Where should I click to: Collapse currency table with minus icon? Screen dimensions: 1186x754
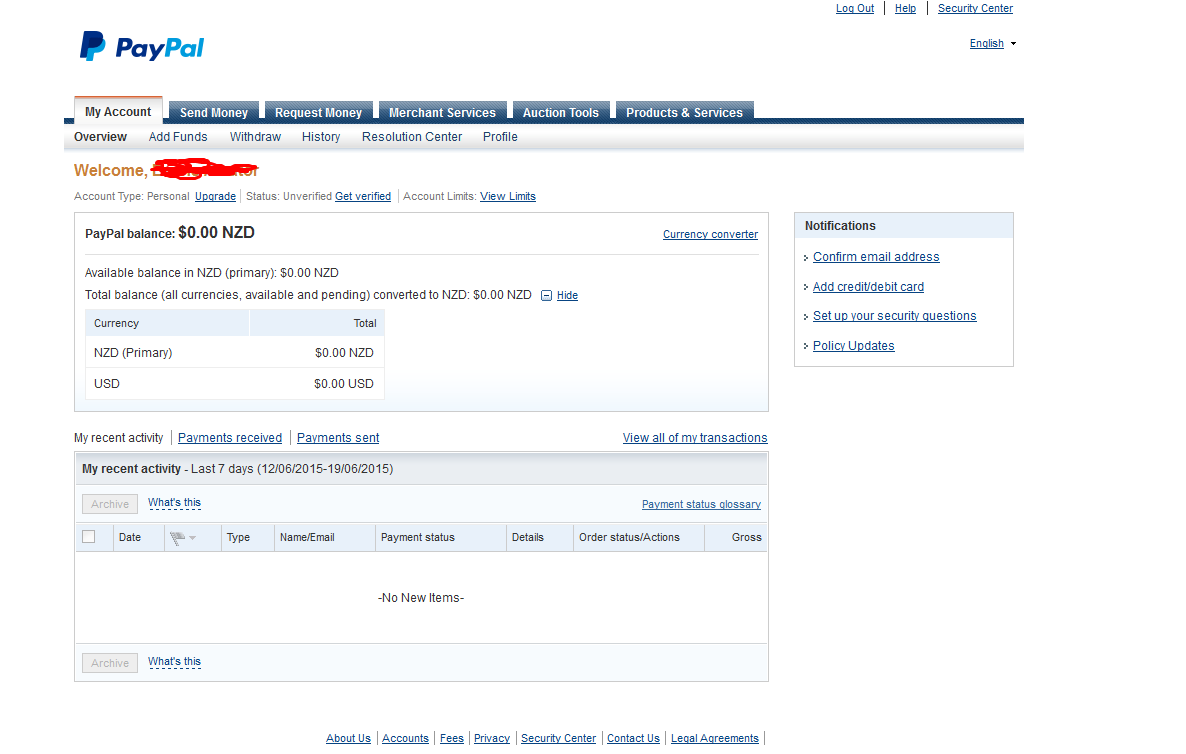pos(546,296)
